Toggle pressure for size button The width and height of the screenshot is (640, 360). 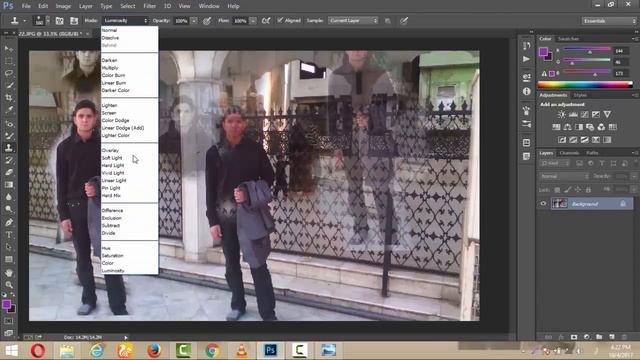tap(404, 20)
